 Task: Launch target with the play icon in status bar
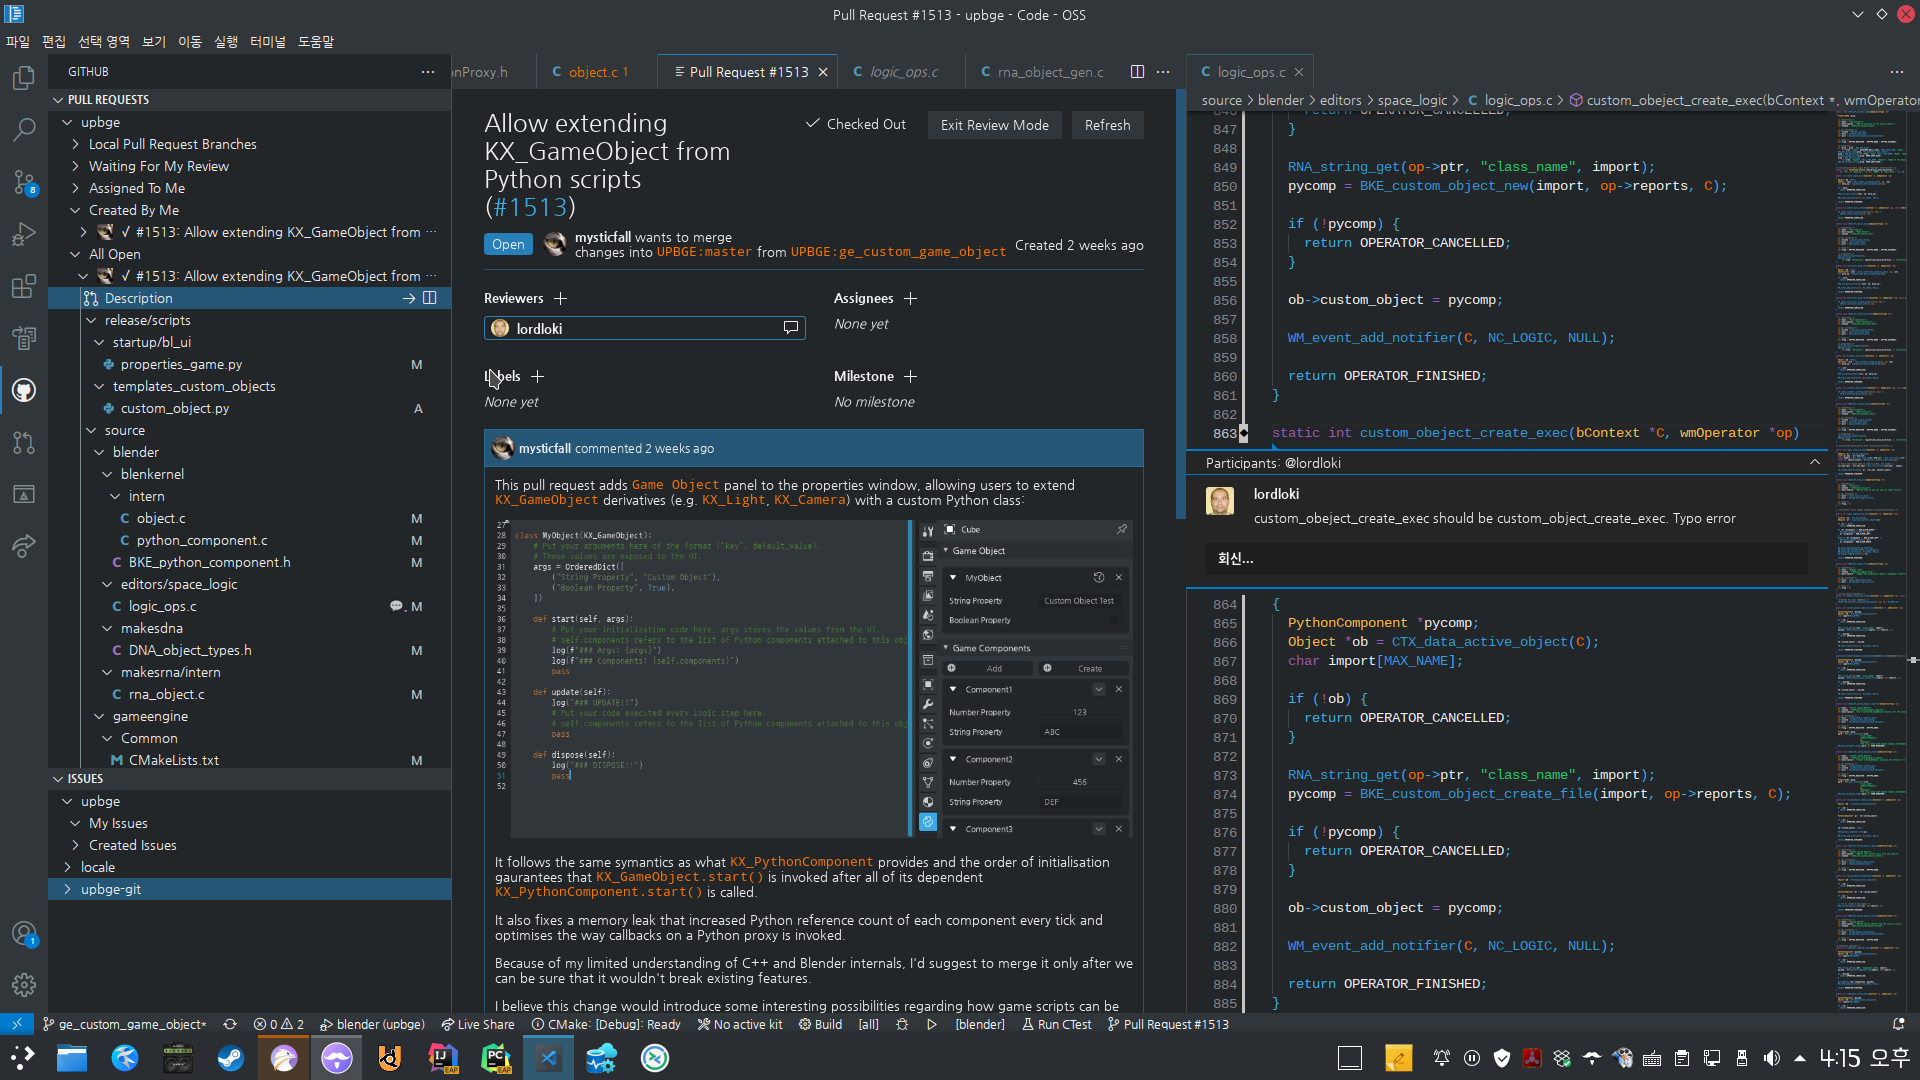tap(932, 1024)
